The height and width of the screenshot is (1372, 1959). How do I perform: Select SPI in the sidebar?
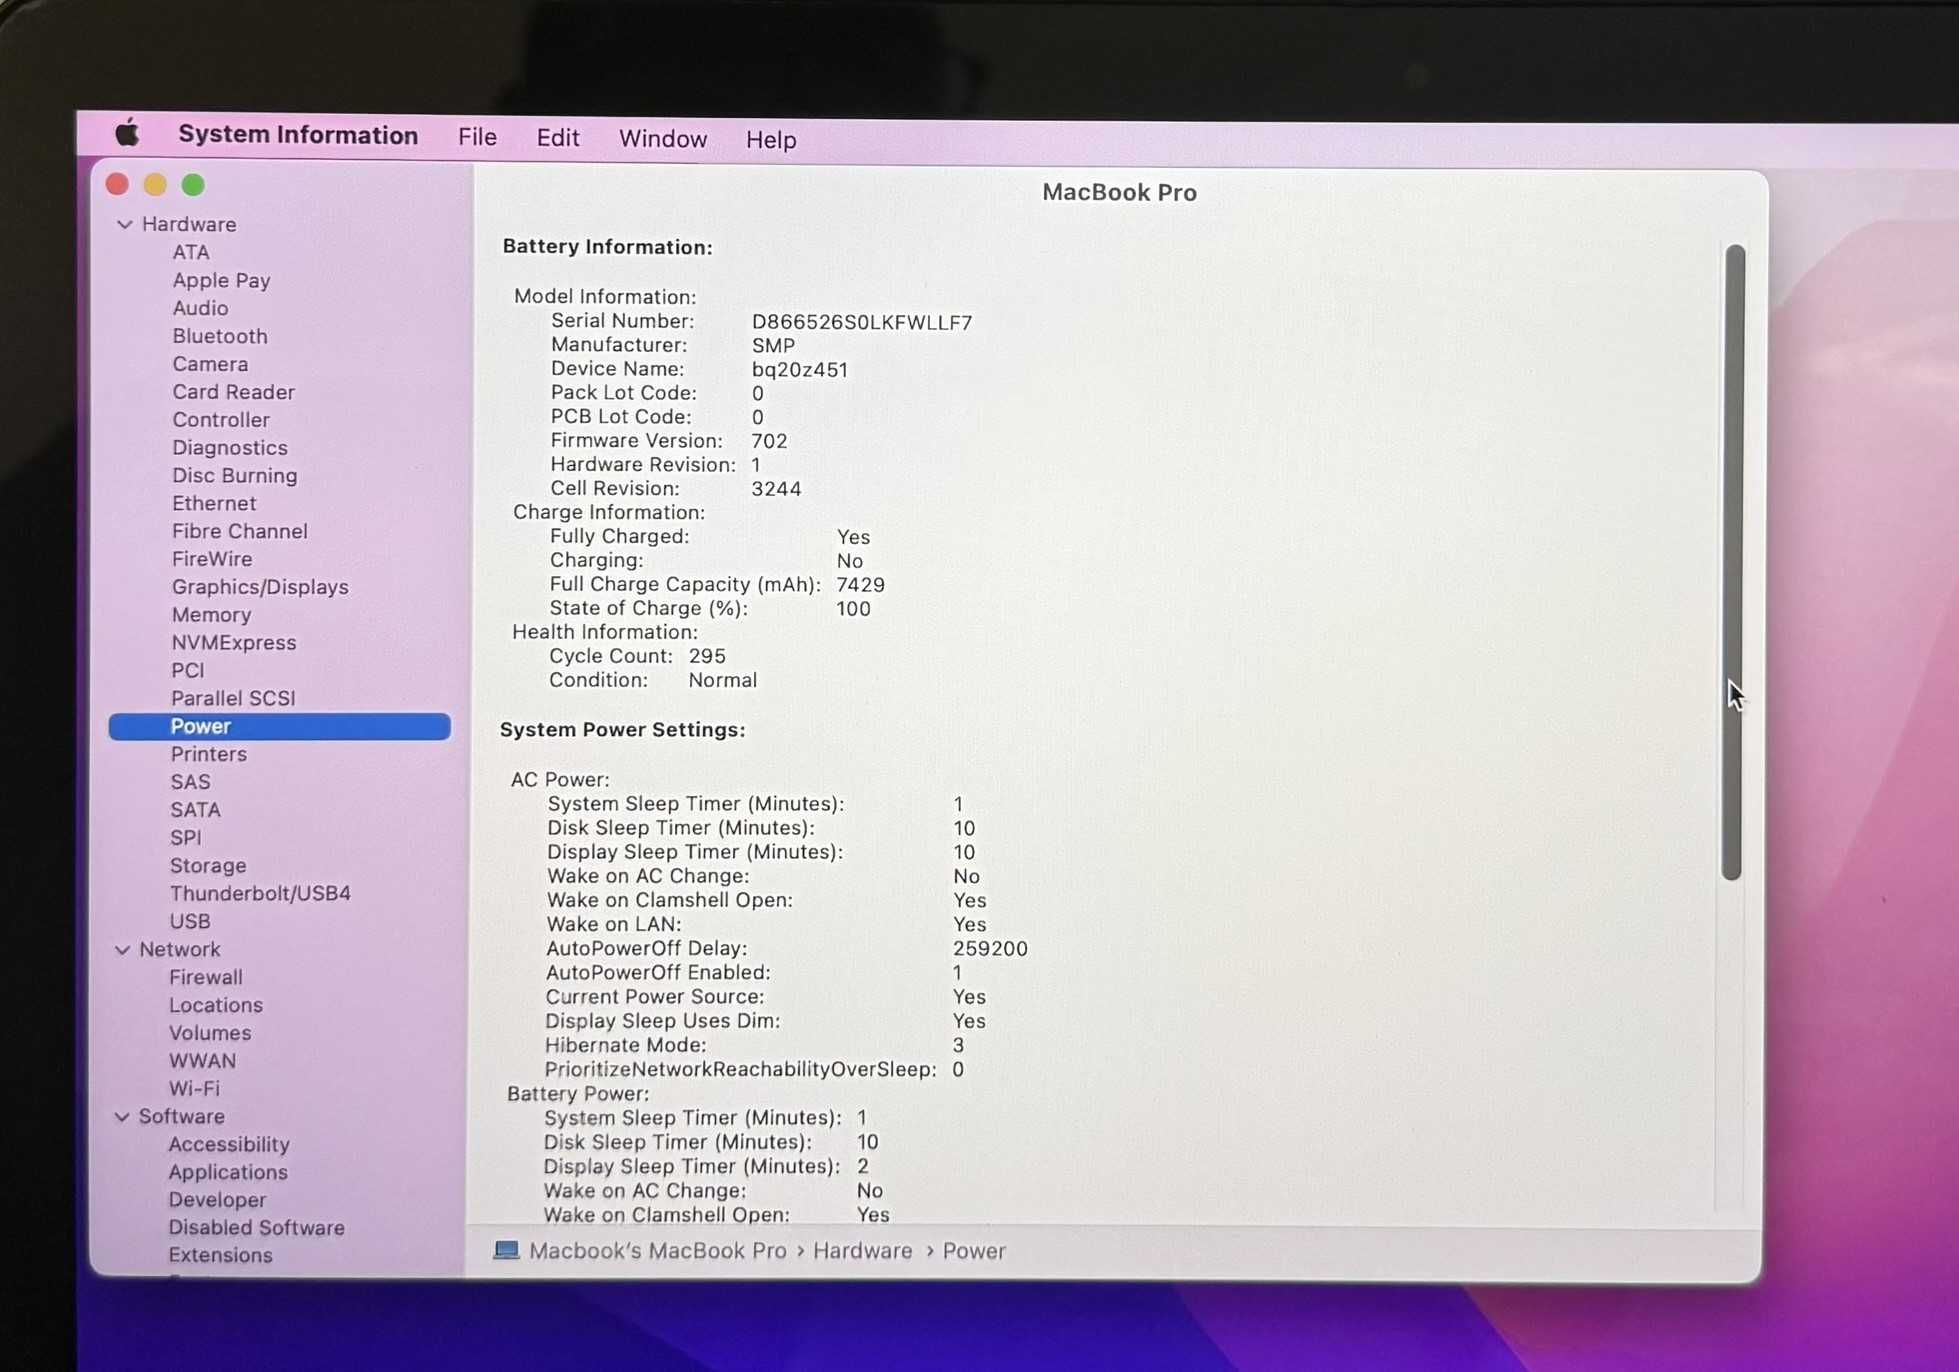click(186, 838)
